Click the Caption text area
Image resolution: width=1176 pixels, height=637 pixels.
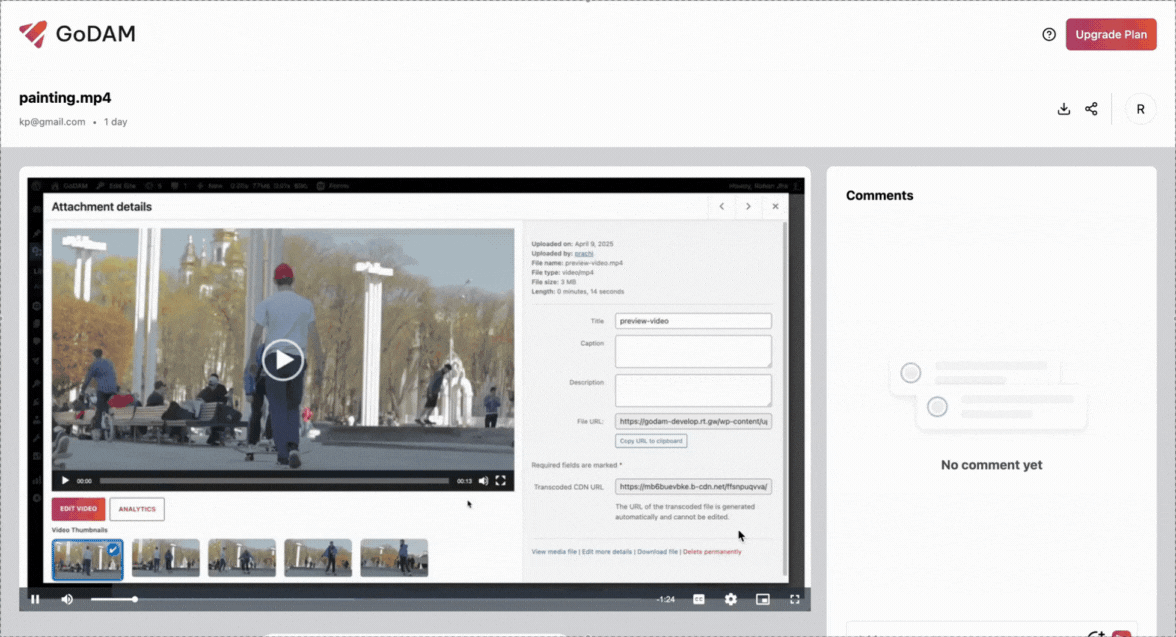[x=693, y=351]
